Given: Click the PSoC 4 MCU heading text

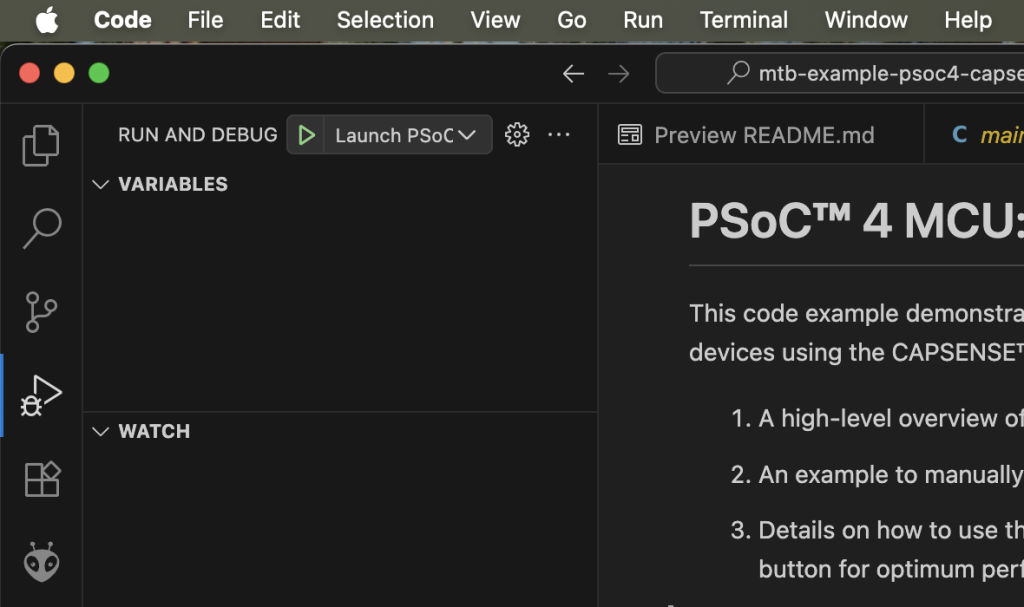Looking at the screenshot, I should pyautogui.click(x=856, y=221).
